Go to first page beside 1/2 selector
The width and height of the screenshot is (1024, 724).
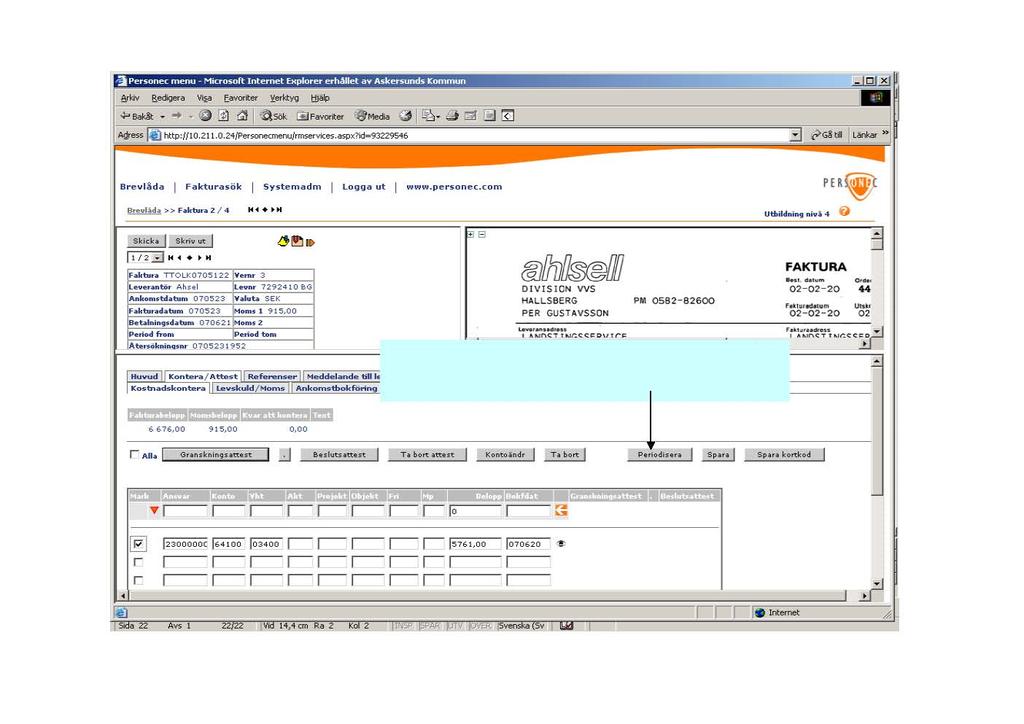(170, 258)
